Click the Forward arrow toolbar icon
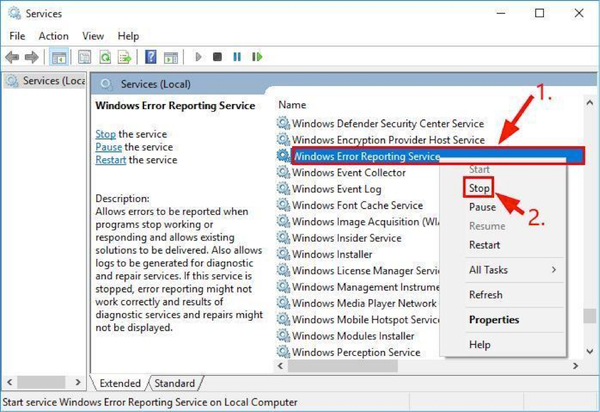600x412 pixels. [32, 57]
